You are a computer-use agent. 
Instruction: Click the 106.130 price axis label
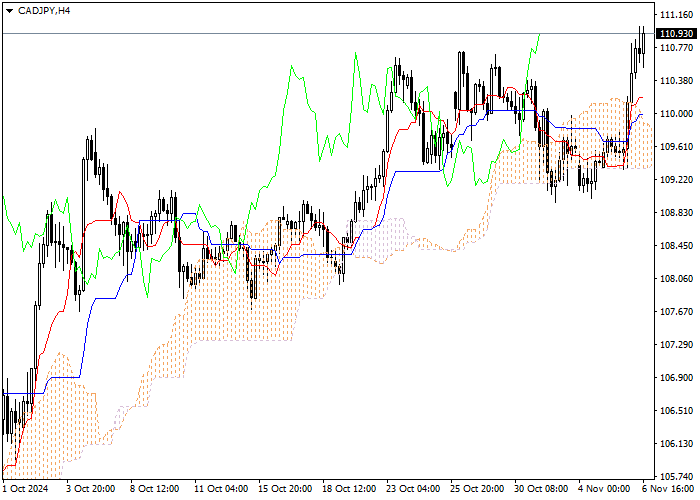(676, 444)
